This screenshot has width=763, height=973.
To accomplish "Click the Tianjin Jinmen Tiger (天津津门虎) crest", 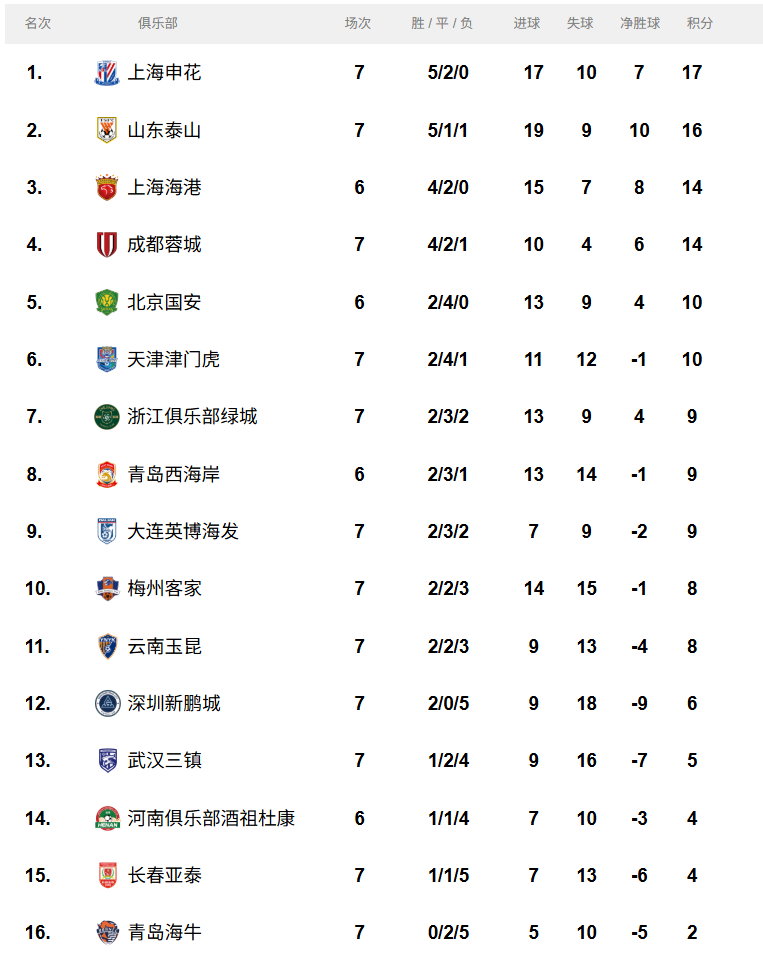I will pyautogui.click(x=106, y=360).
